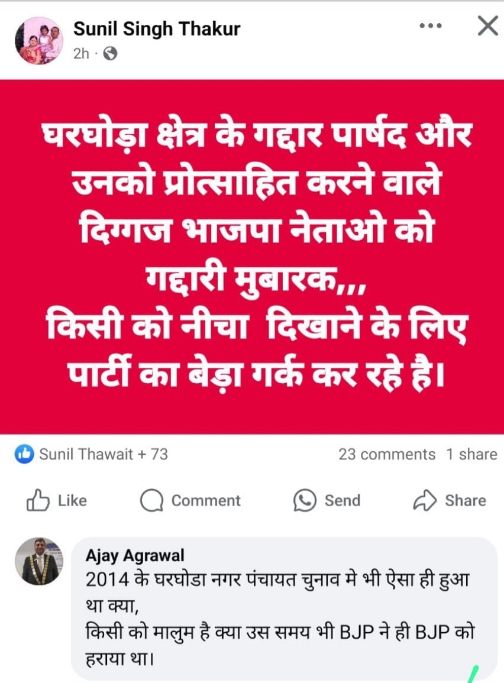Click the blue like reaction icon
Screen dimensions: 504x683
tap(24, 454)
